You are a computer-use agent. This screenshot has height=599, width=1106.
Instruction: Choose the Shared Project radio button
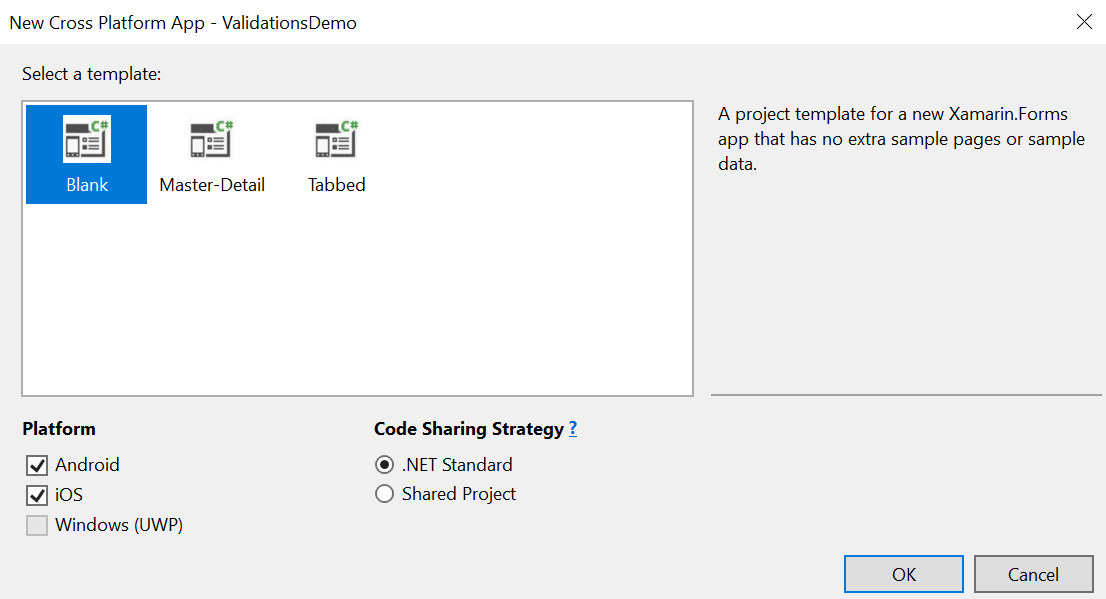[384, 494]
